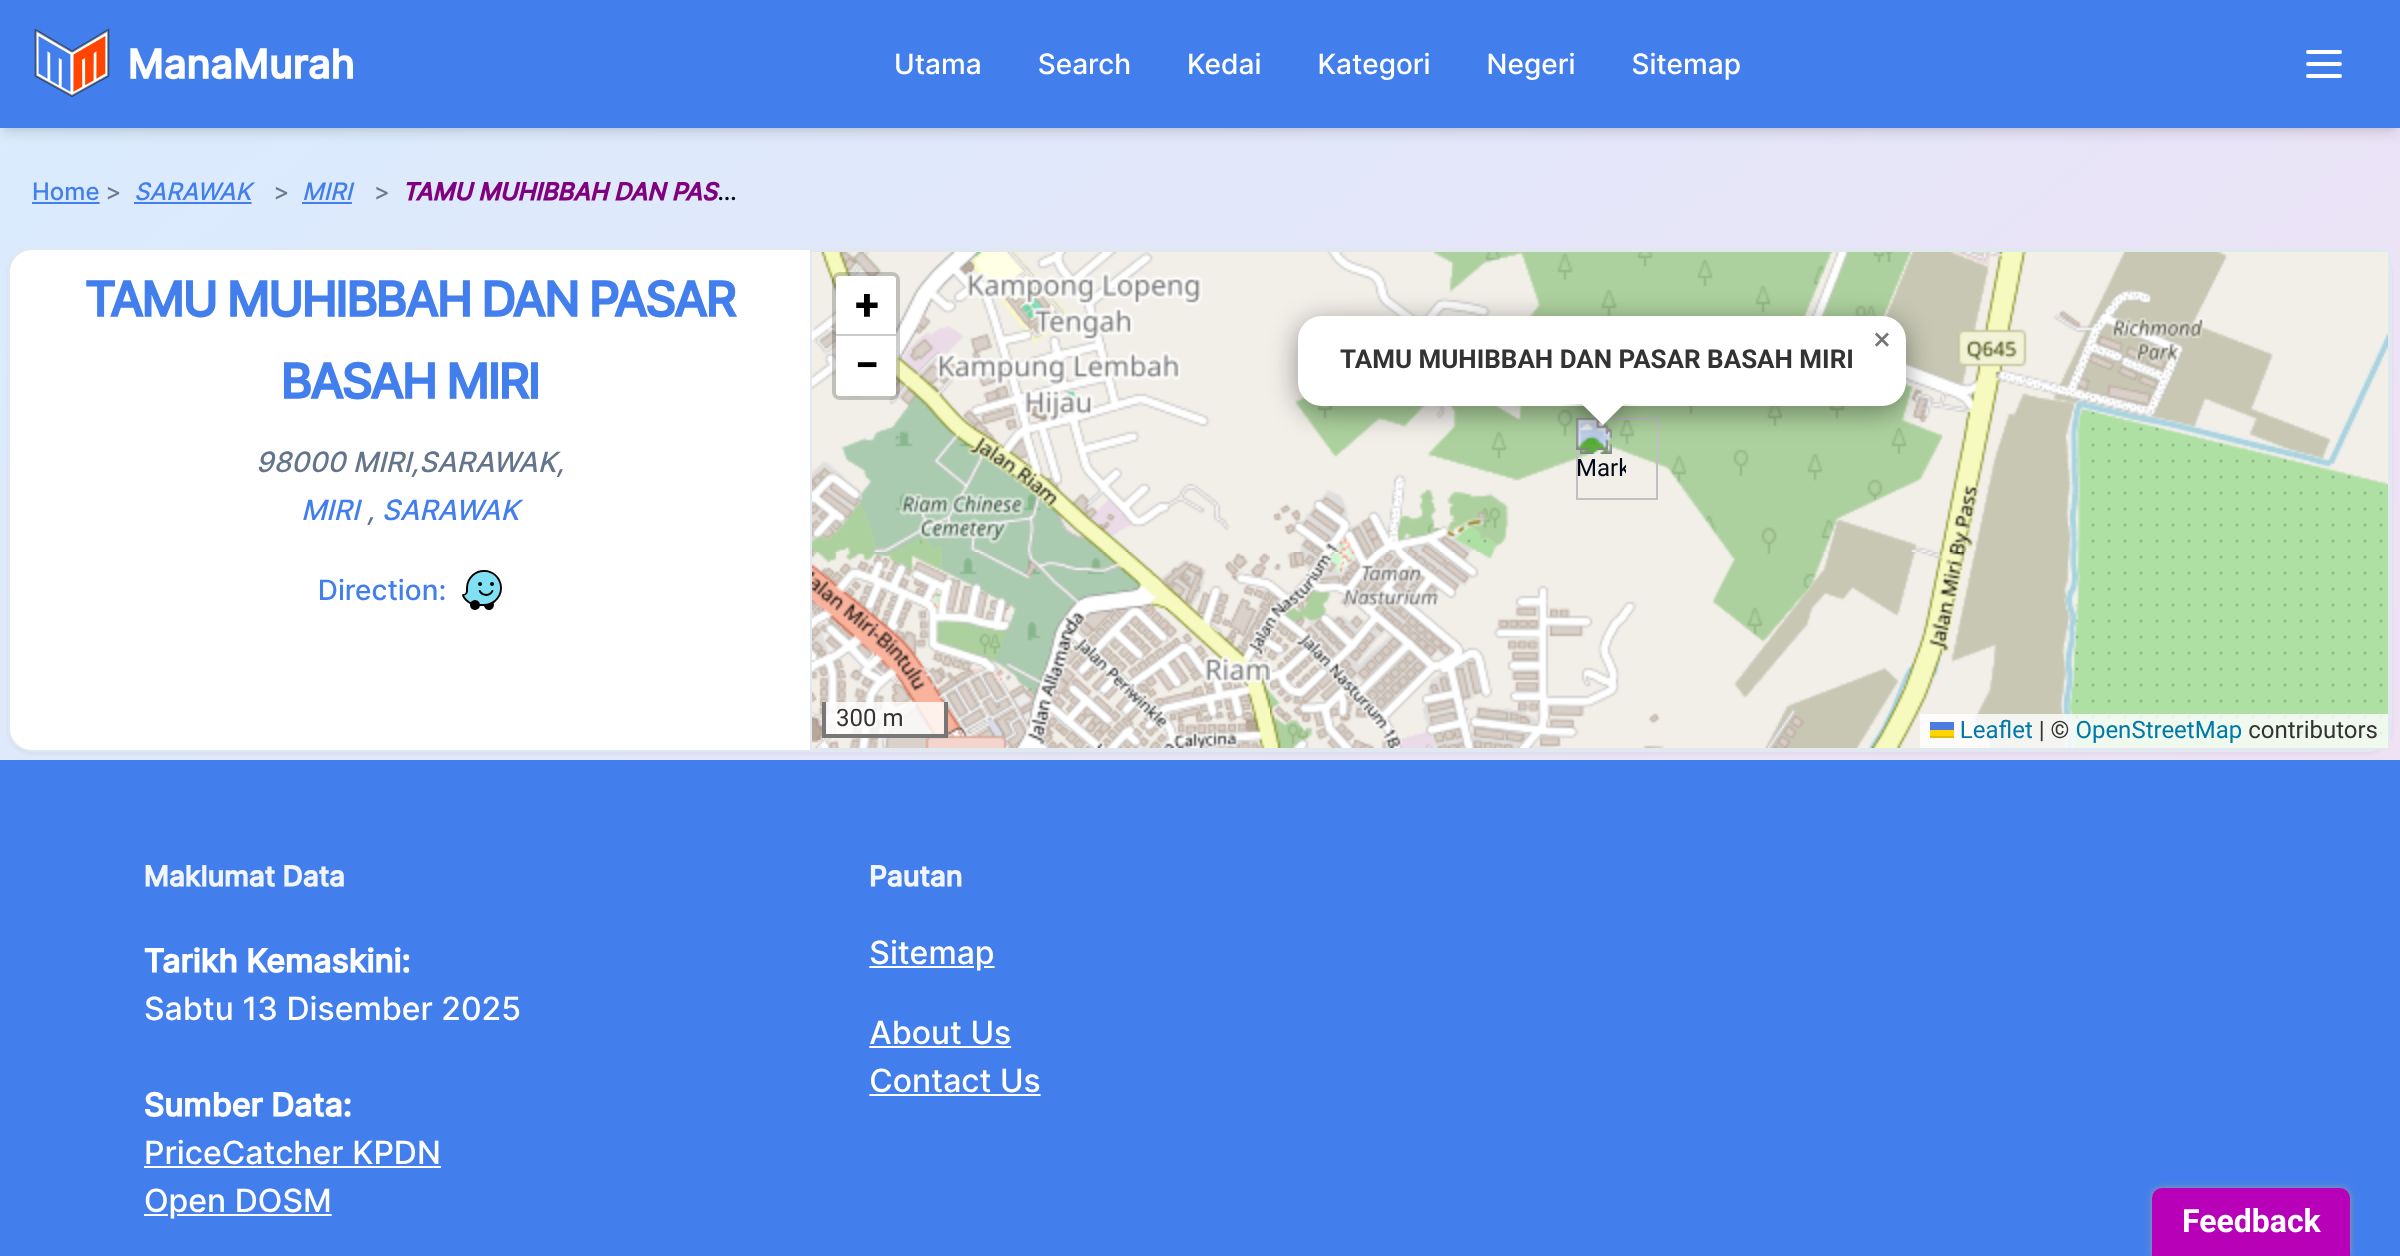This screenshot has height=1256, width=2400.
Task: Open the Feedback button
Action: pyautogui.click(x=2250, y=1220)
